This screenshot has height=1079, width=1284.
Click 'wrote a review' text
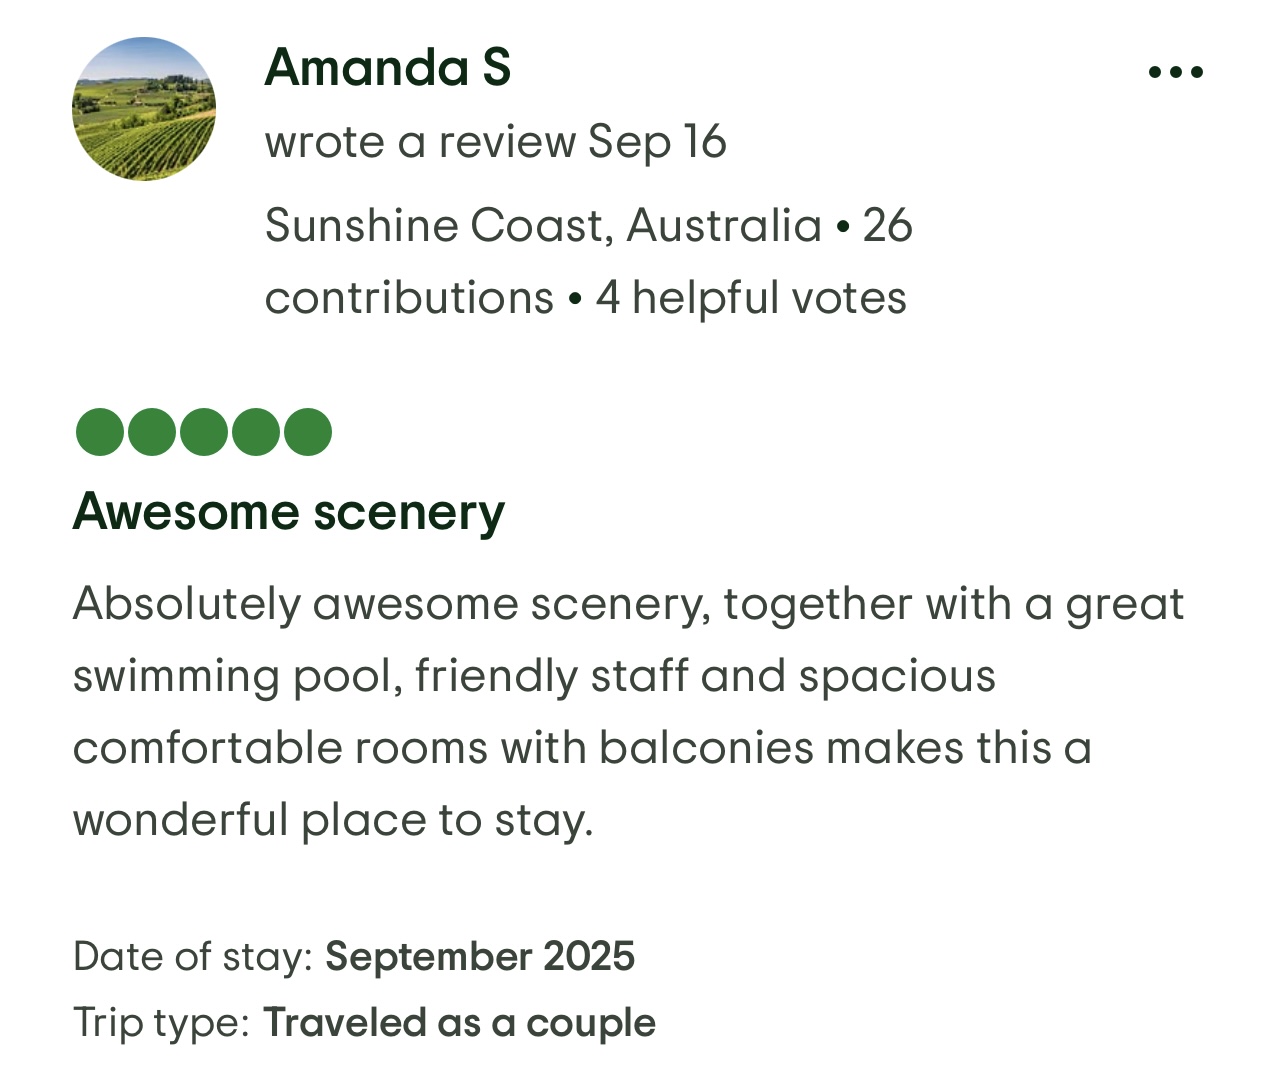(420, 142)
